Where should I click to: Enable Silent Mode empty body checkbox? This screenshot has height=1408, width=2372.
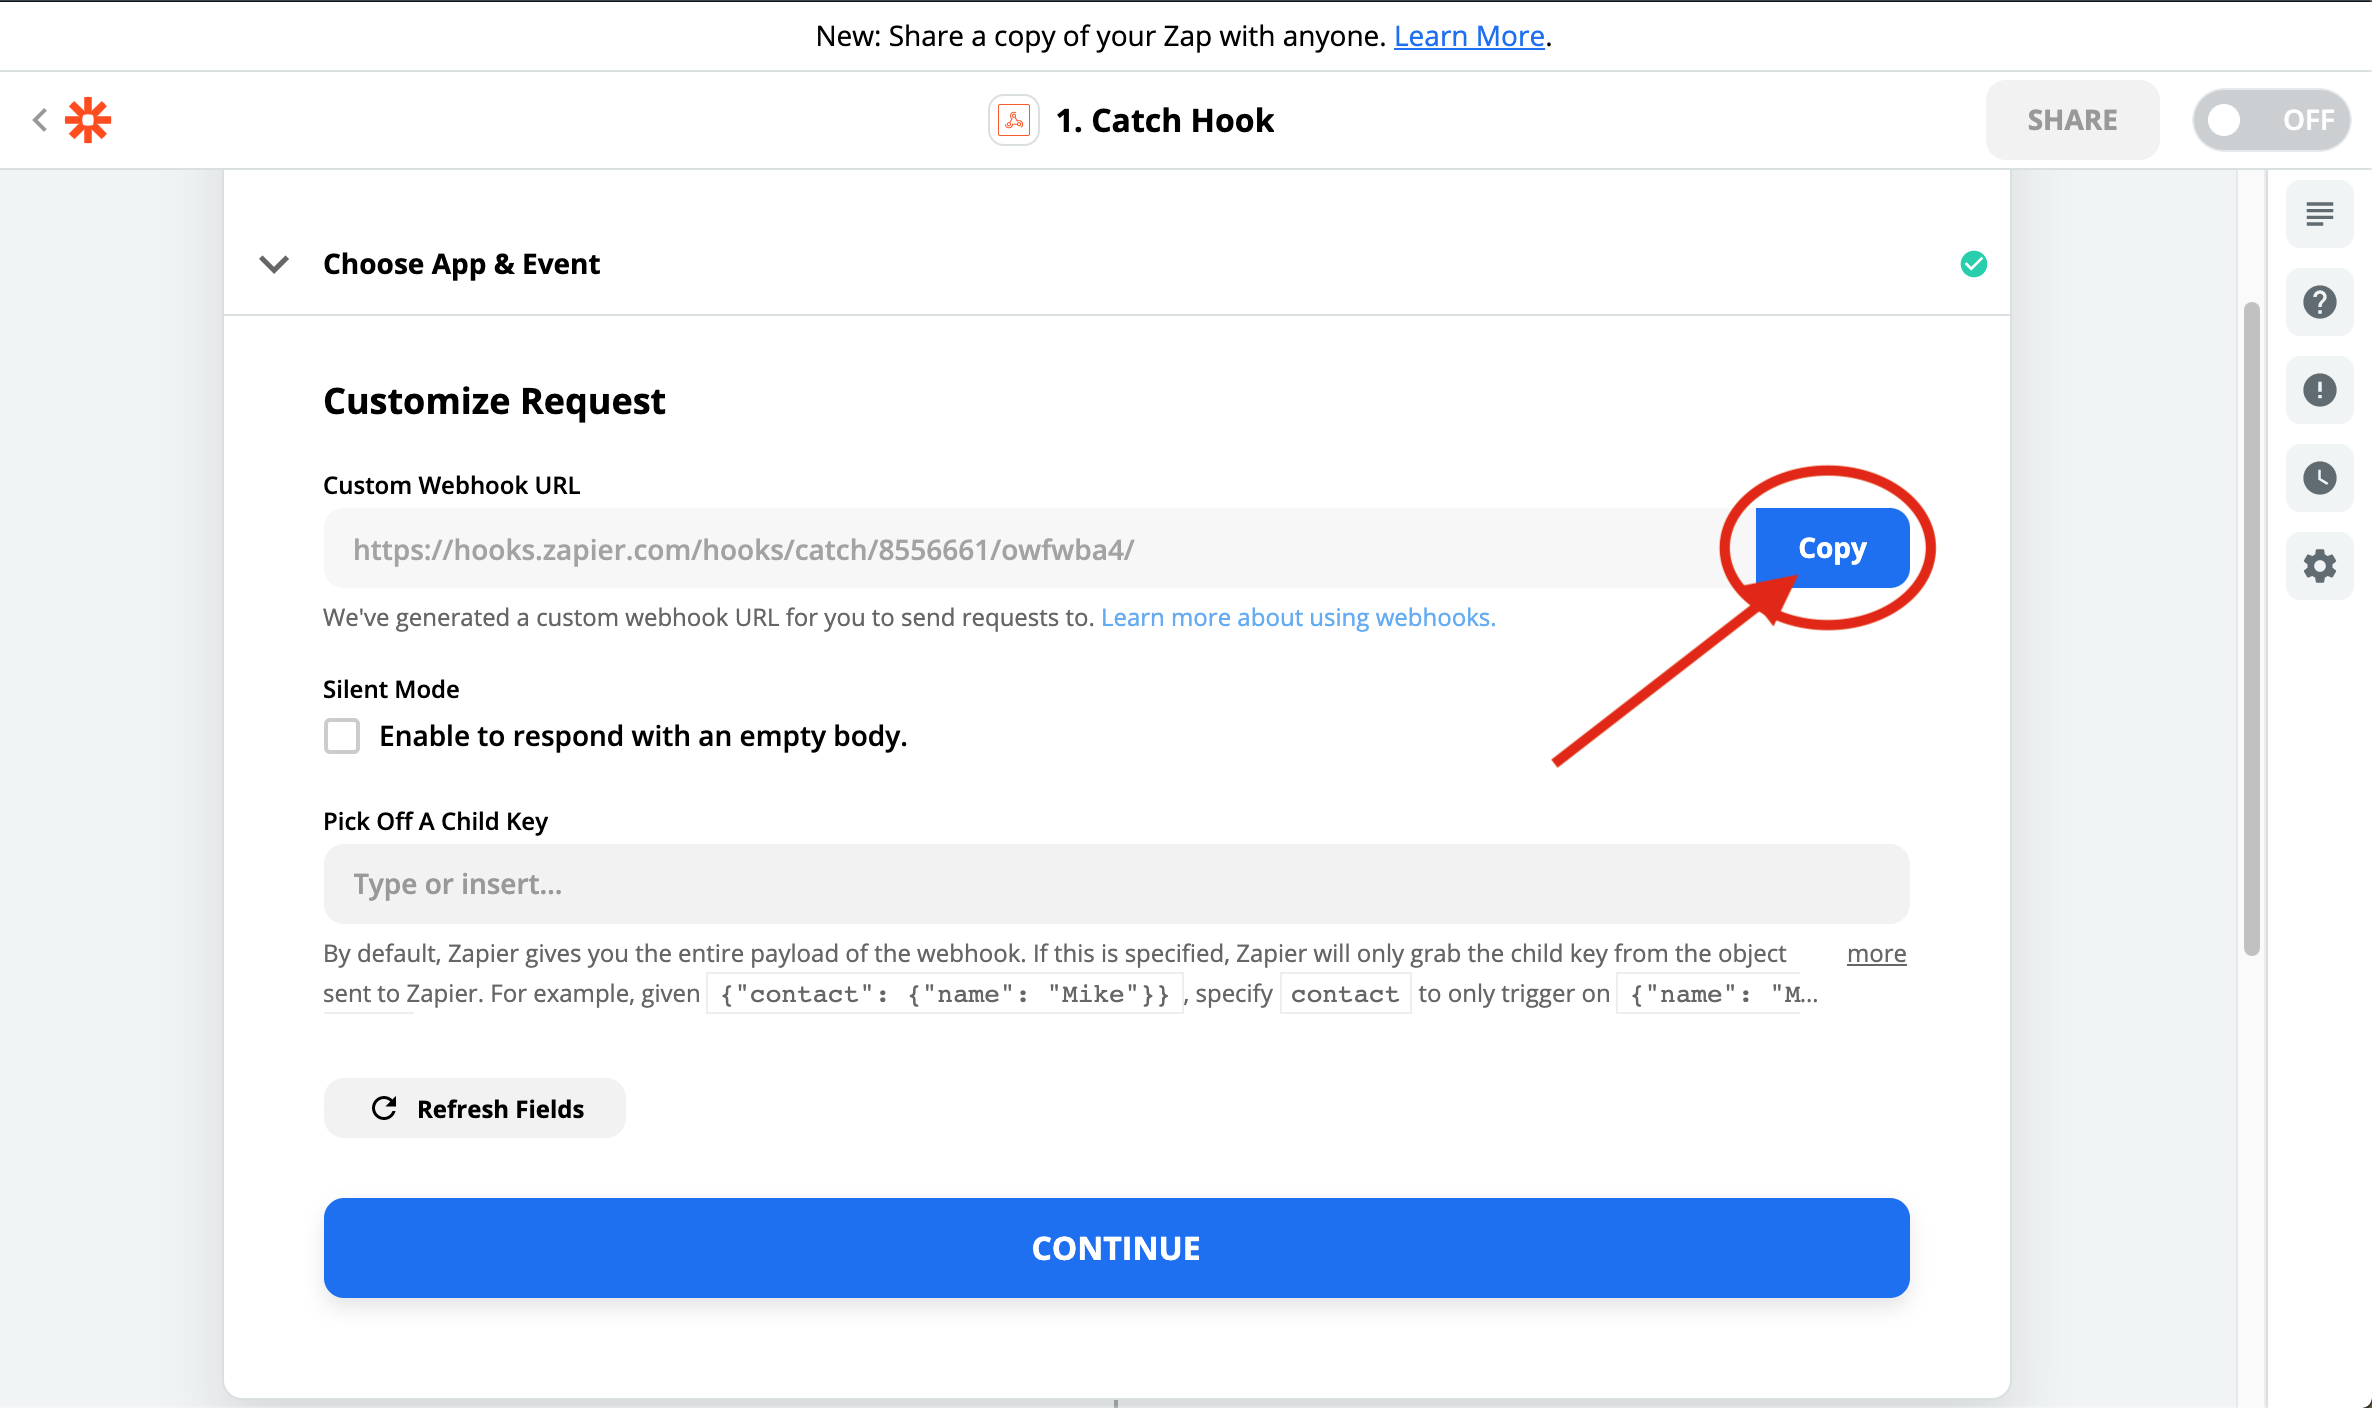point(342,734)
